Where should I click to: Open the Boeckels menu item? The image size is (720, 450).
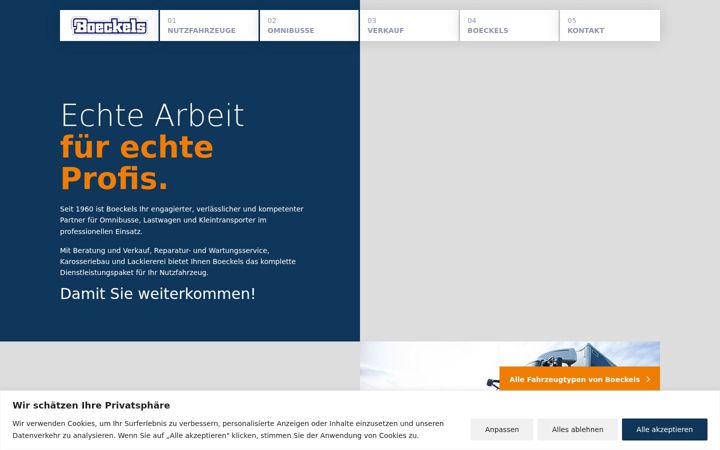509,26
